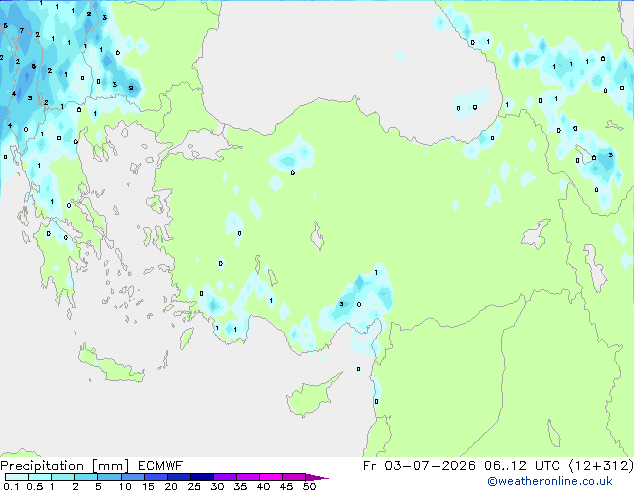
Task: Click the legend value label '10'
Action: point(125,486)
